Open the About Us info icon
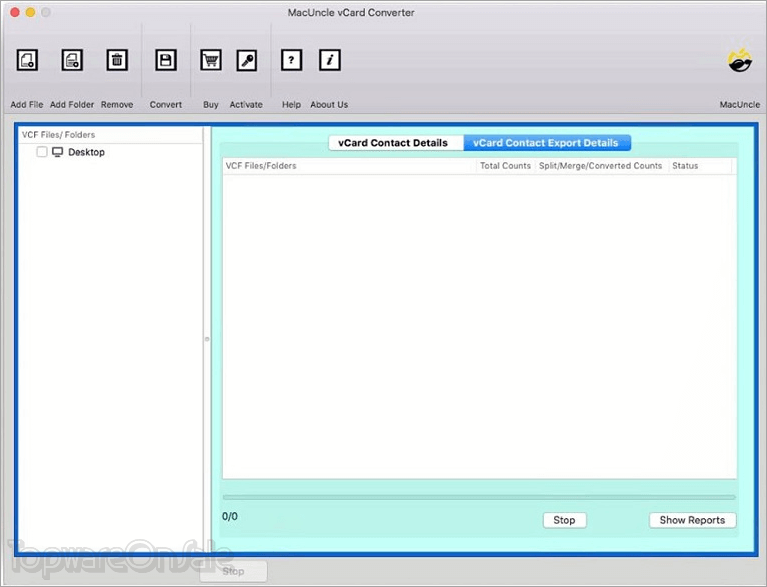 [330, 60]
